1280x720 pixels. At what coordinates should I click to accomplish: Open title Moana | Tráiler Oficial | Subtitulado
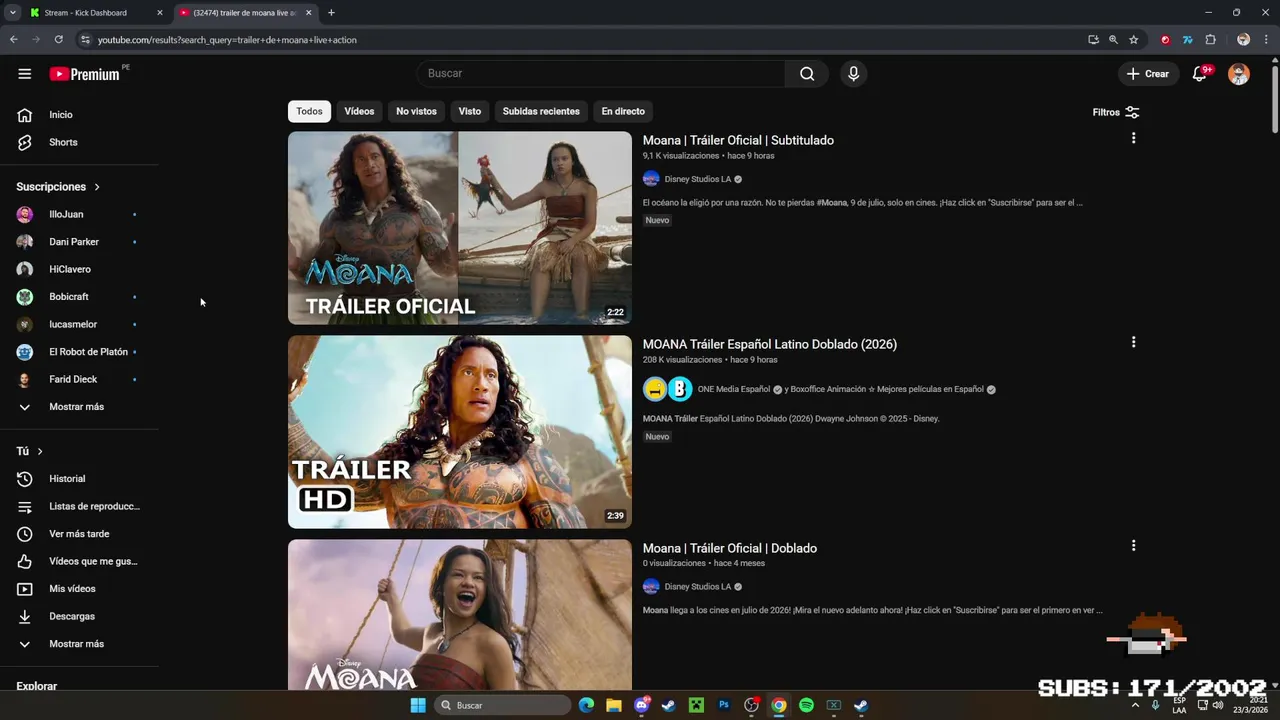point(738,140)
